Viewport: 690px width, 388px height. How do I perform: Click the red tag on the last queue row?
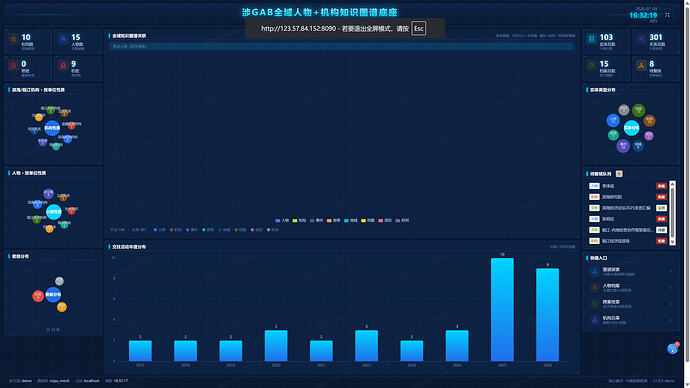[x=661, y=241]
